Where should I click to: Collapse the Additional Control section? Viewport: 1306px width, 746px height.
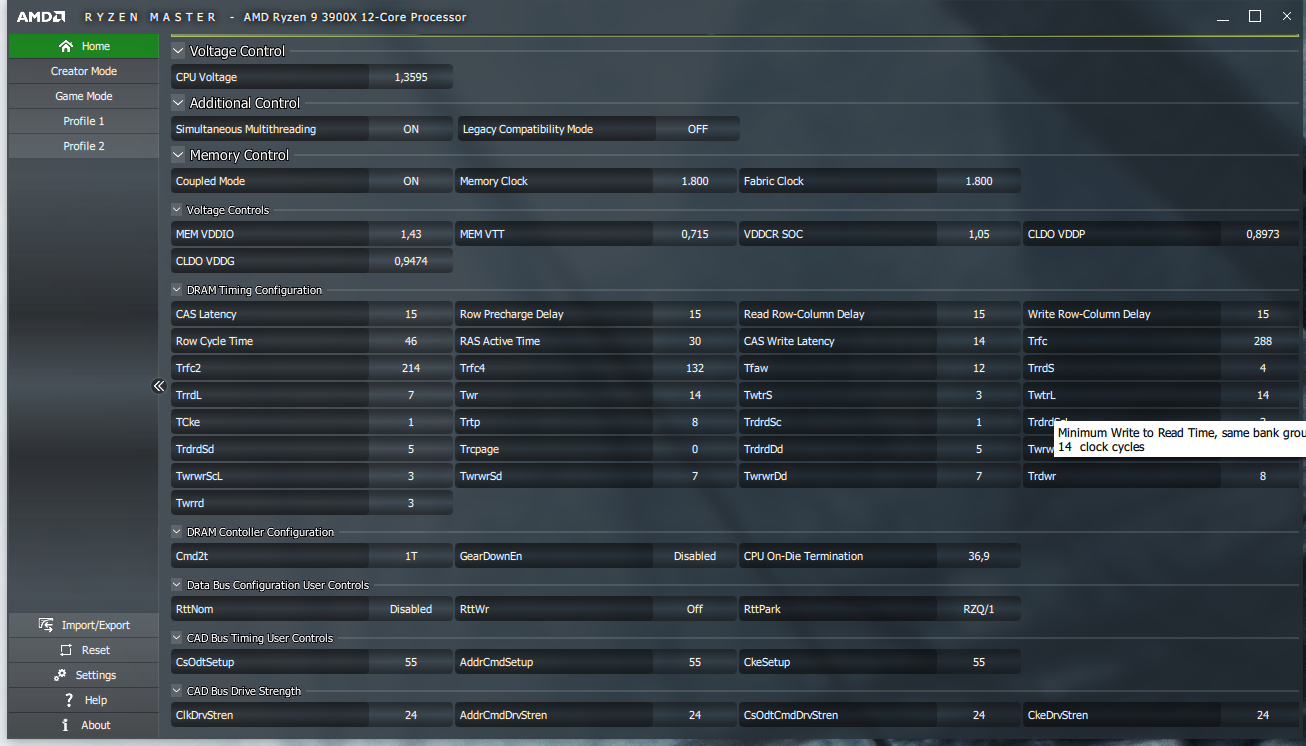(x=178, y=103)
